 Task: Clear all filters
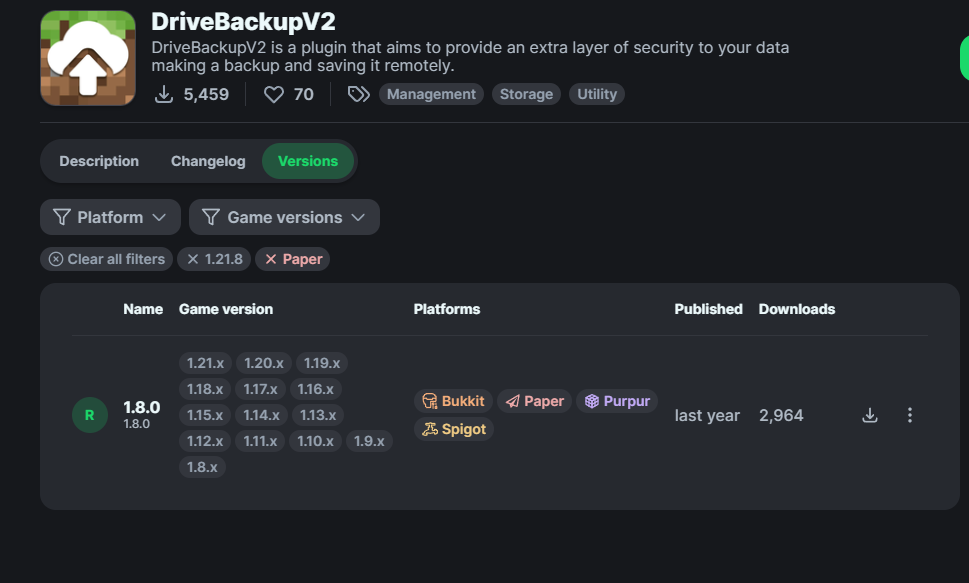(x=106, y=259)
